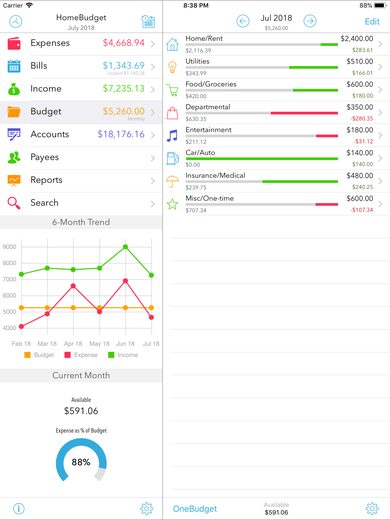This screenshot has height=520, width=390.
Task: Tap the OneBudget link
Action: [x=195, y=509]
